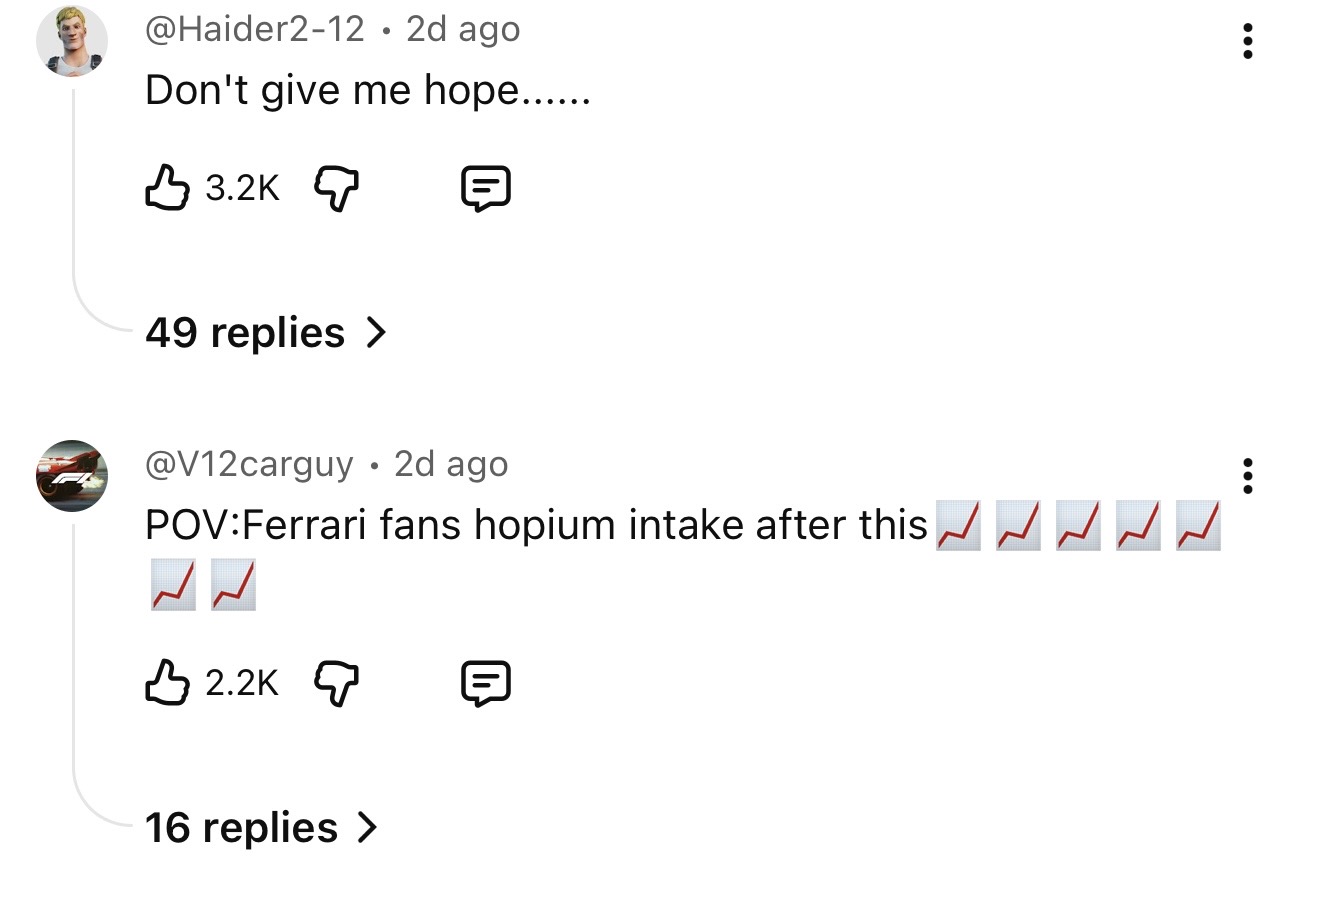Select the "POV:Ferrari fans hopium" comment text
Screen dimensions: 1320x900
click(x=536, y=525)
